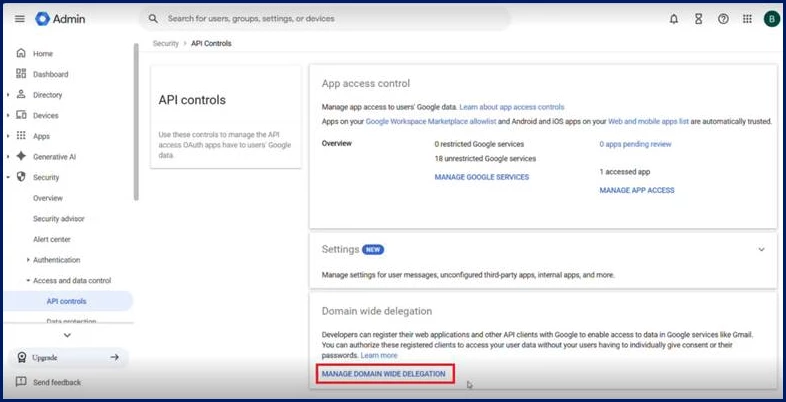Click the sidebar vertical scrollbar
This screenshot has height=402, width=786.
click(136, 122)
